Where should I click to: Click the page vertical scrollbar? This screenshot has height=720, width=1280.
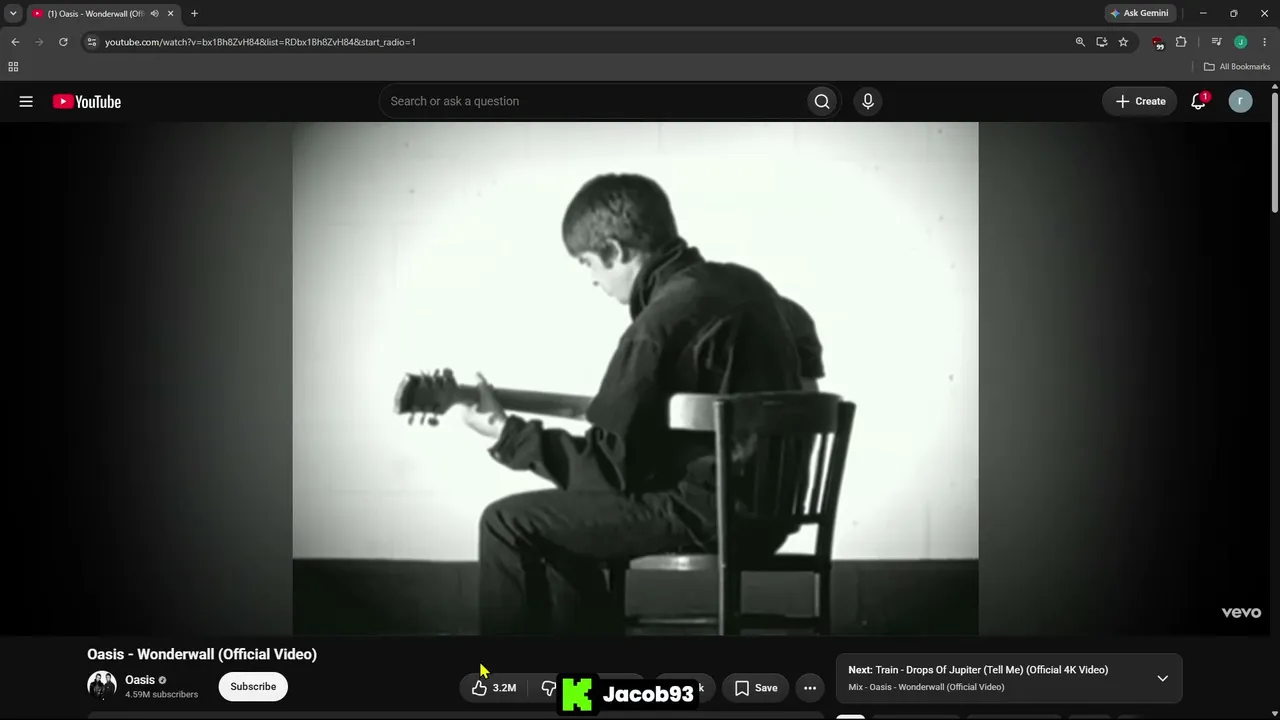tap(1275, 150)
